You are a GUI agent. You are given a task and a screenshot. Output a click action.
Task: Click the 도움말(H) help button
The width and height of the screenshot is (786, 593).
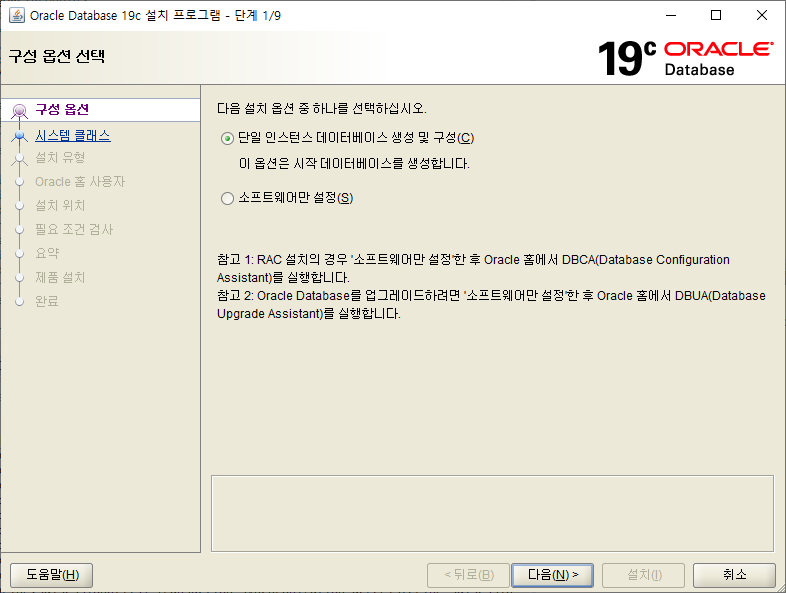click(52, 575)
